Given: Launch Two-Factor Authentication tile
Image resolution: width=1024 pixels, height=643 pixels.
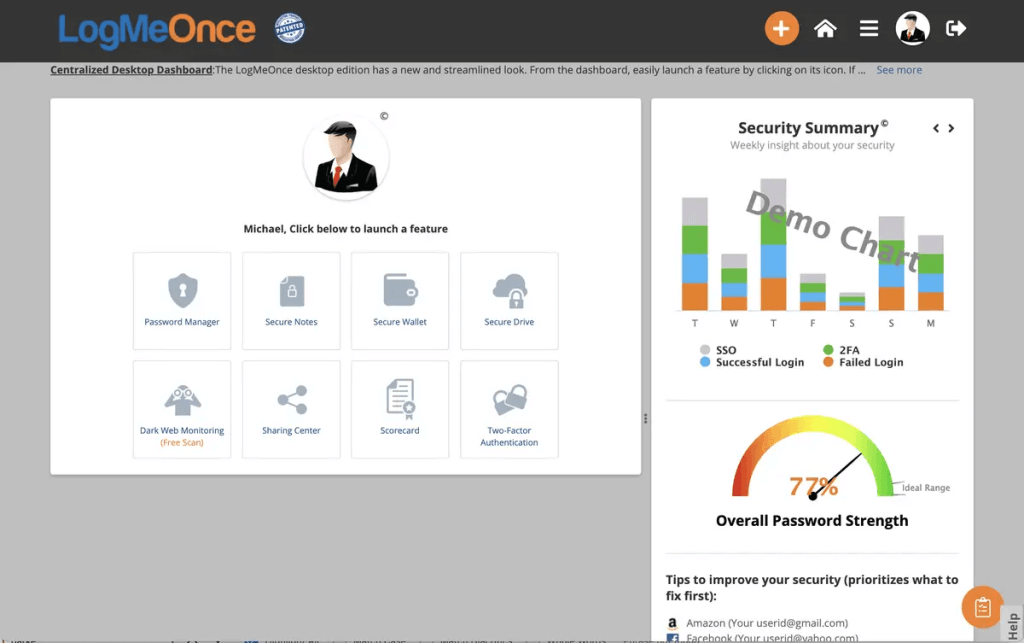Looking at the screenshot, I should (x=509, y=409).
